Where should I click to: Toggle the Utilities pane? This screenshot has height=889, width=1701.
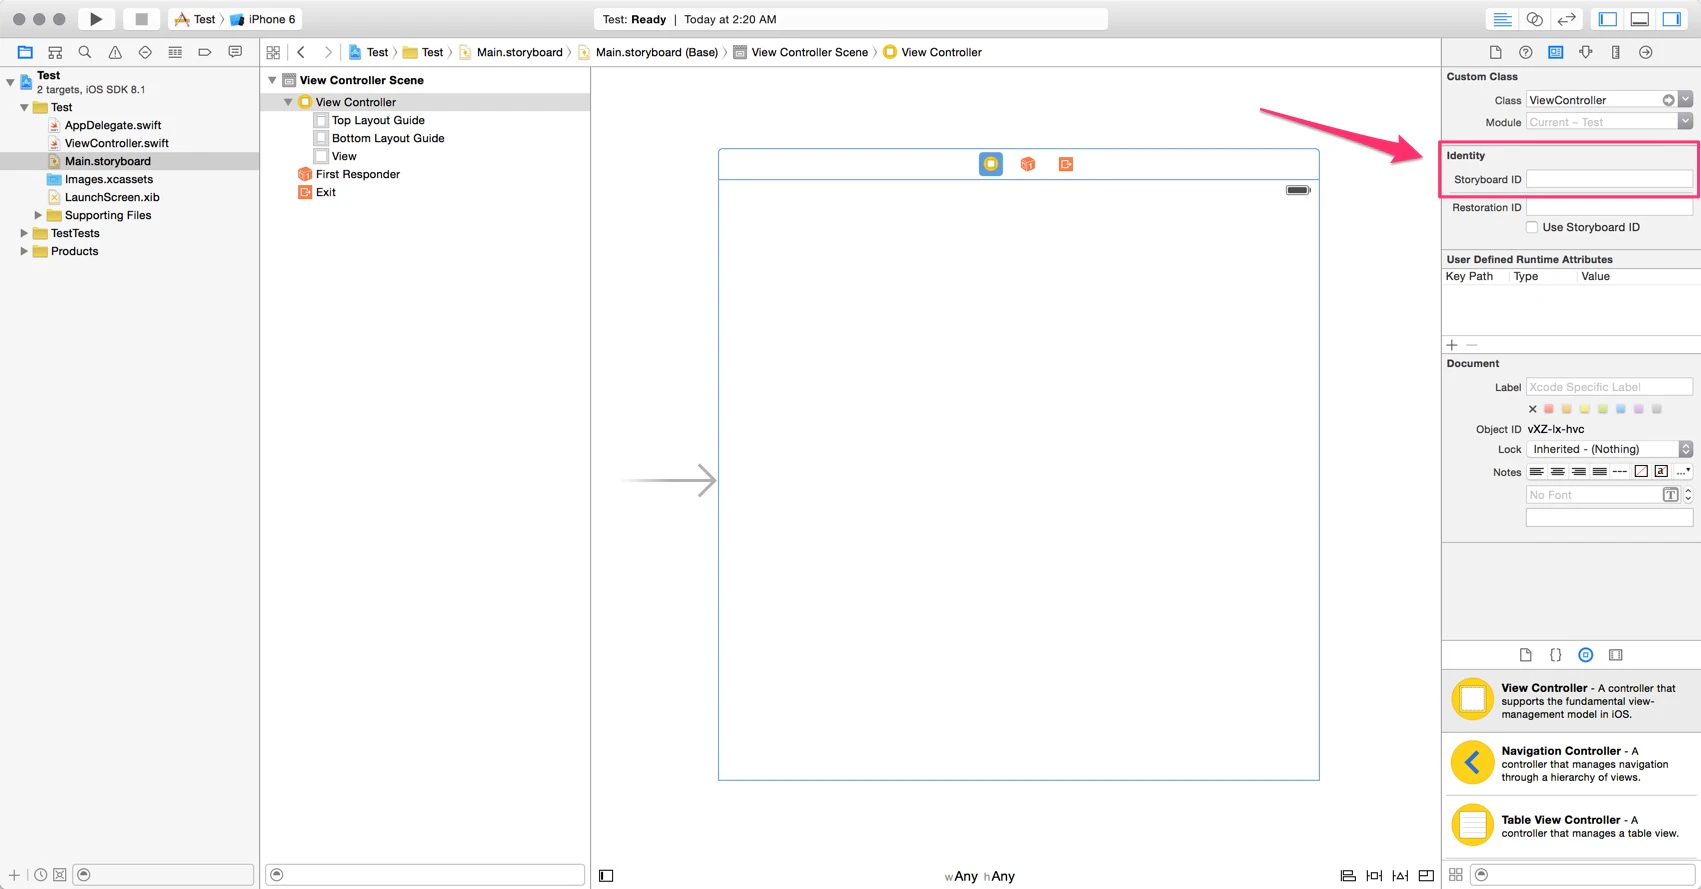(x=1672, y=19)
